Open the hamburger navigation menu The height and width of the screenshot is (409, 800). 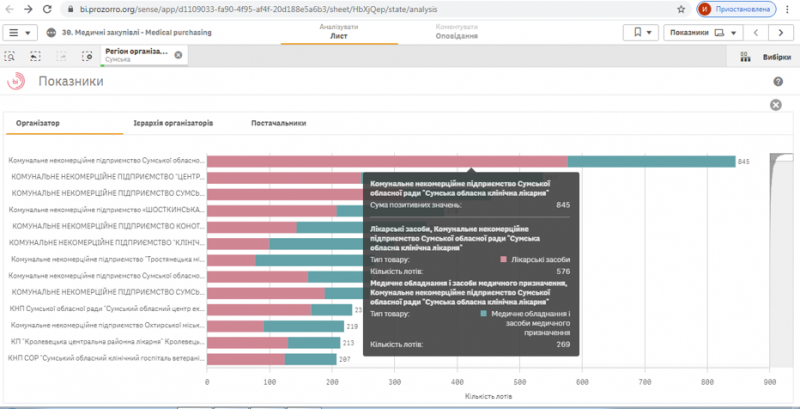20,33
